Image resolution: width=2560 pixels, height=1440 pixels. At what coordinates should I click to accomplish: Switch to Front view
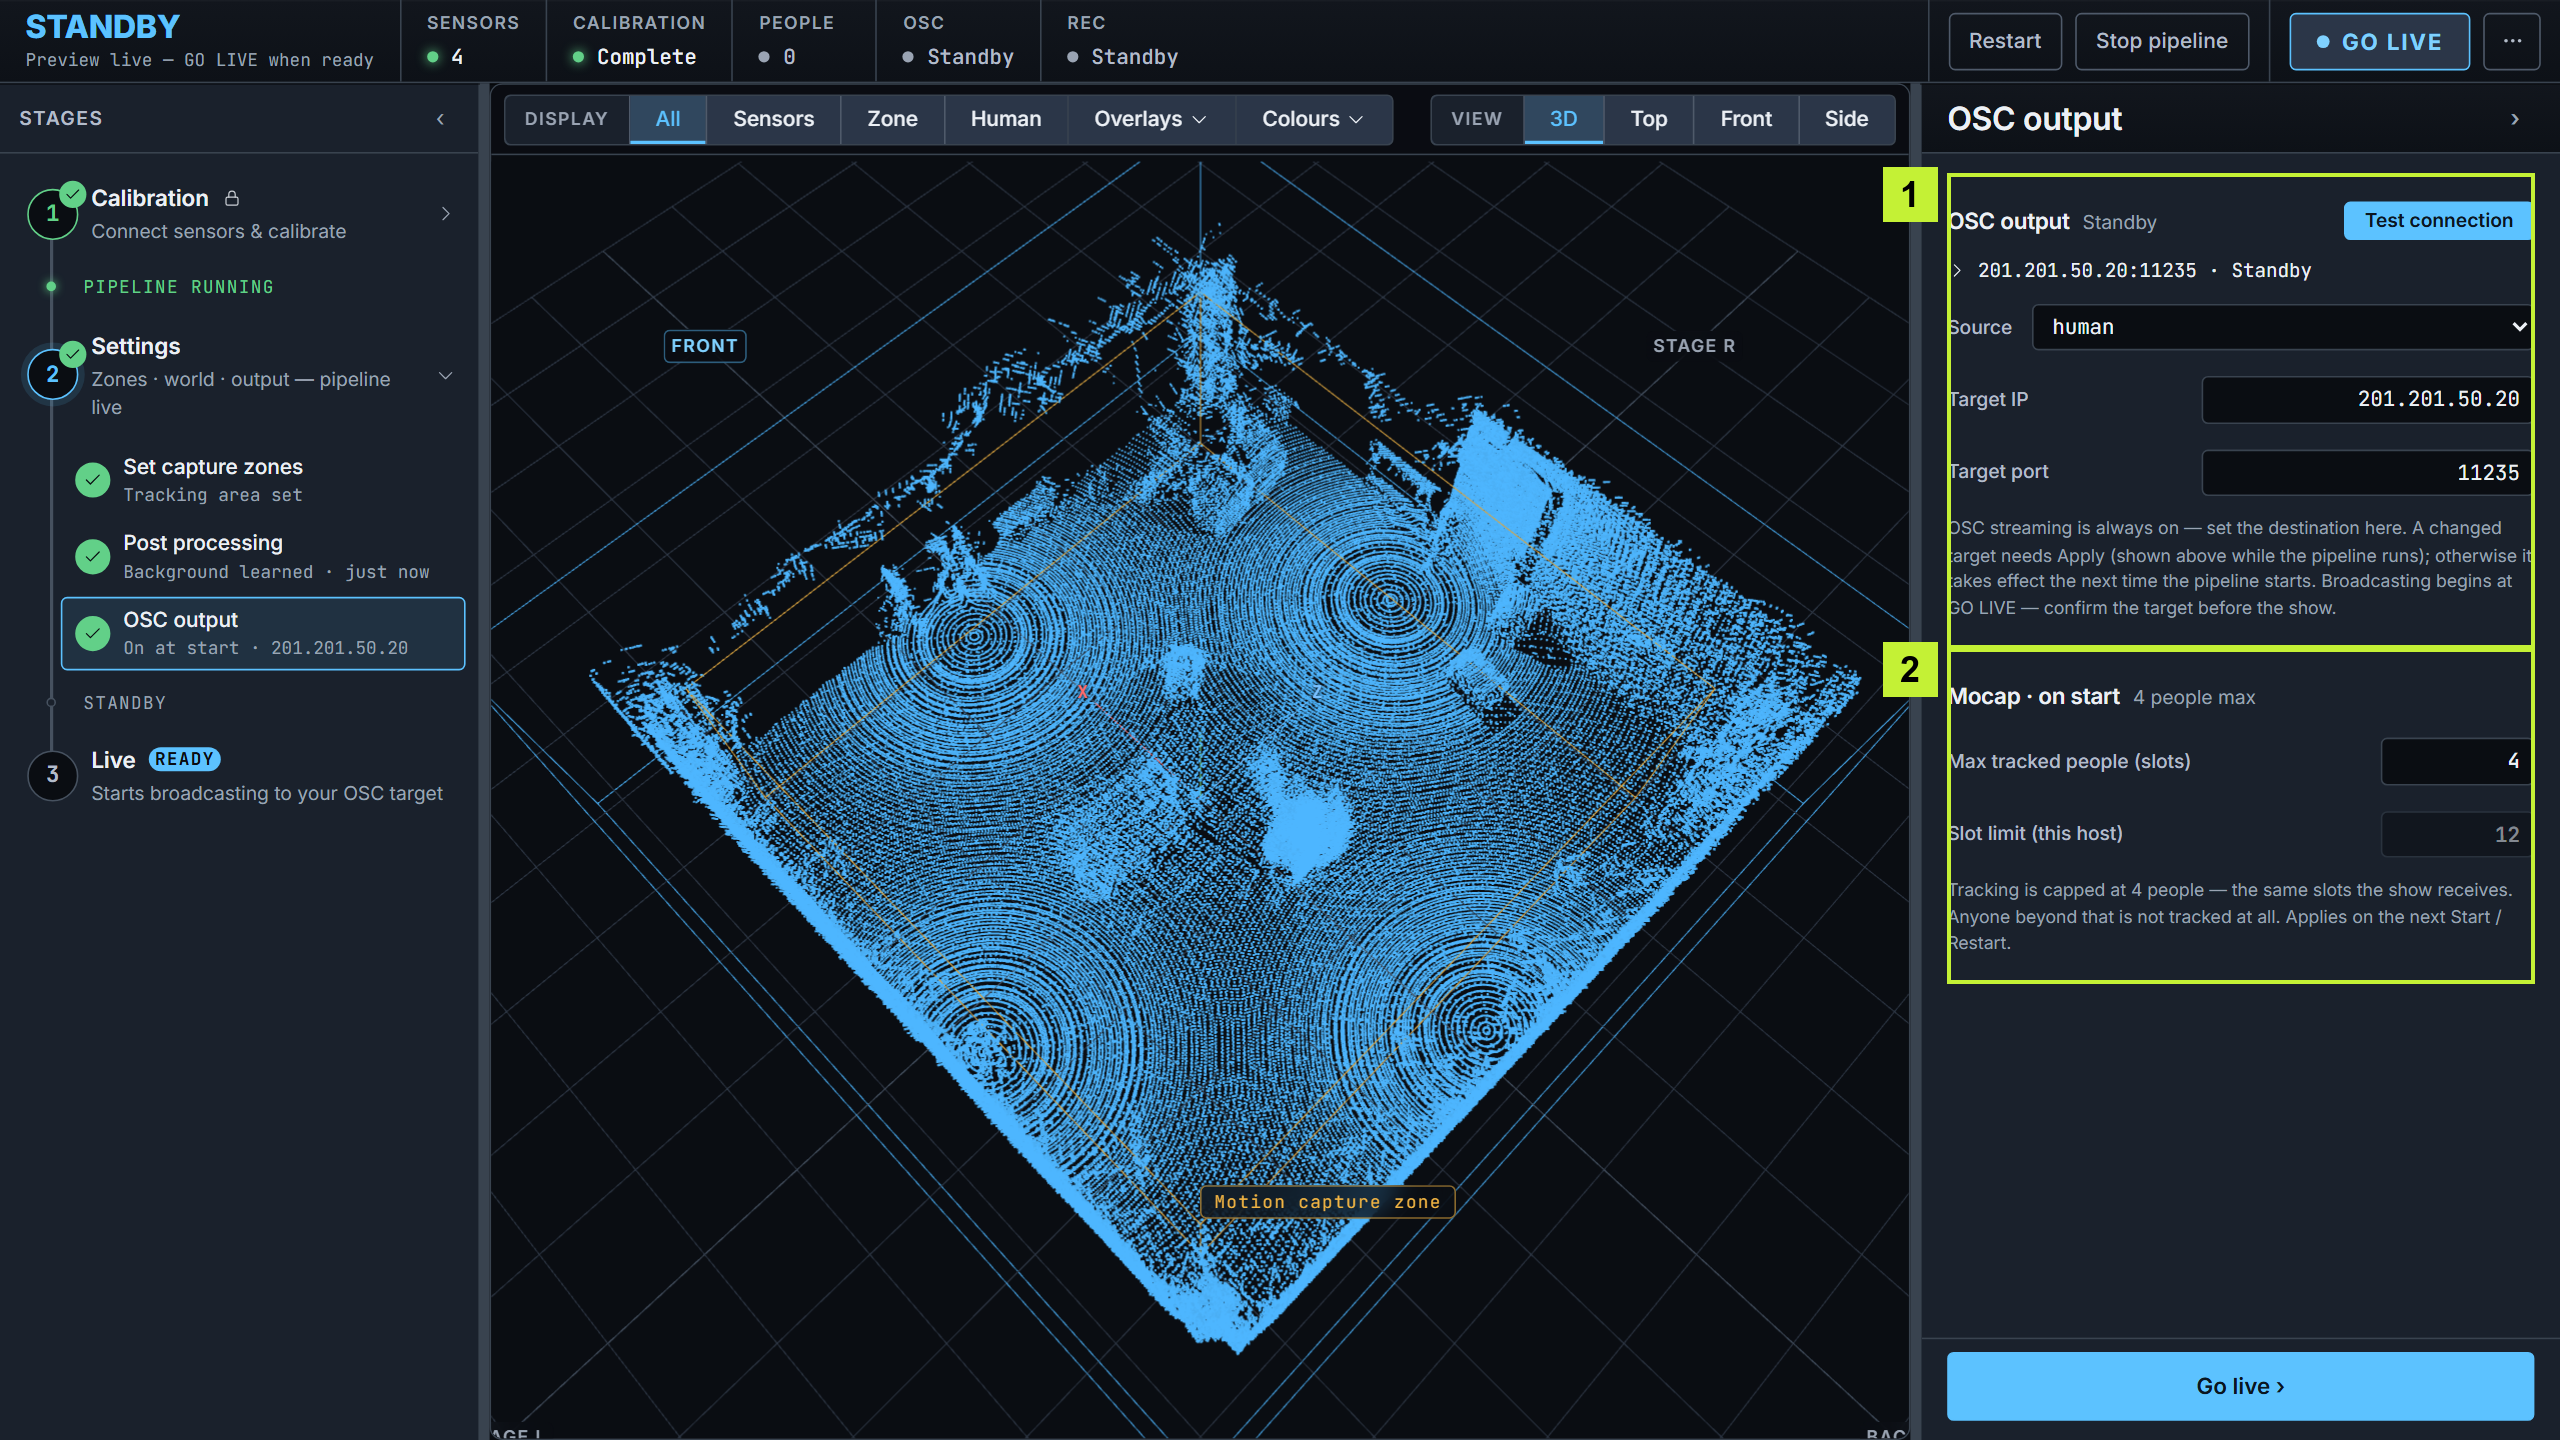click(1746, 119)
